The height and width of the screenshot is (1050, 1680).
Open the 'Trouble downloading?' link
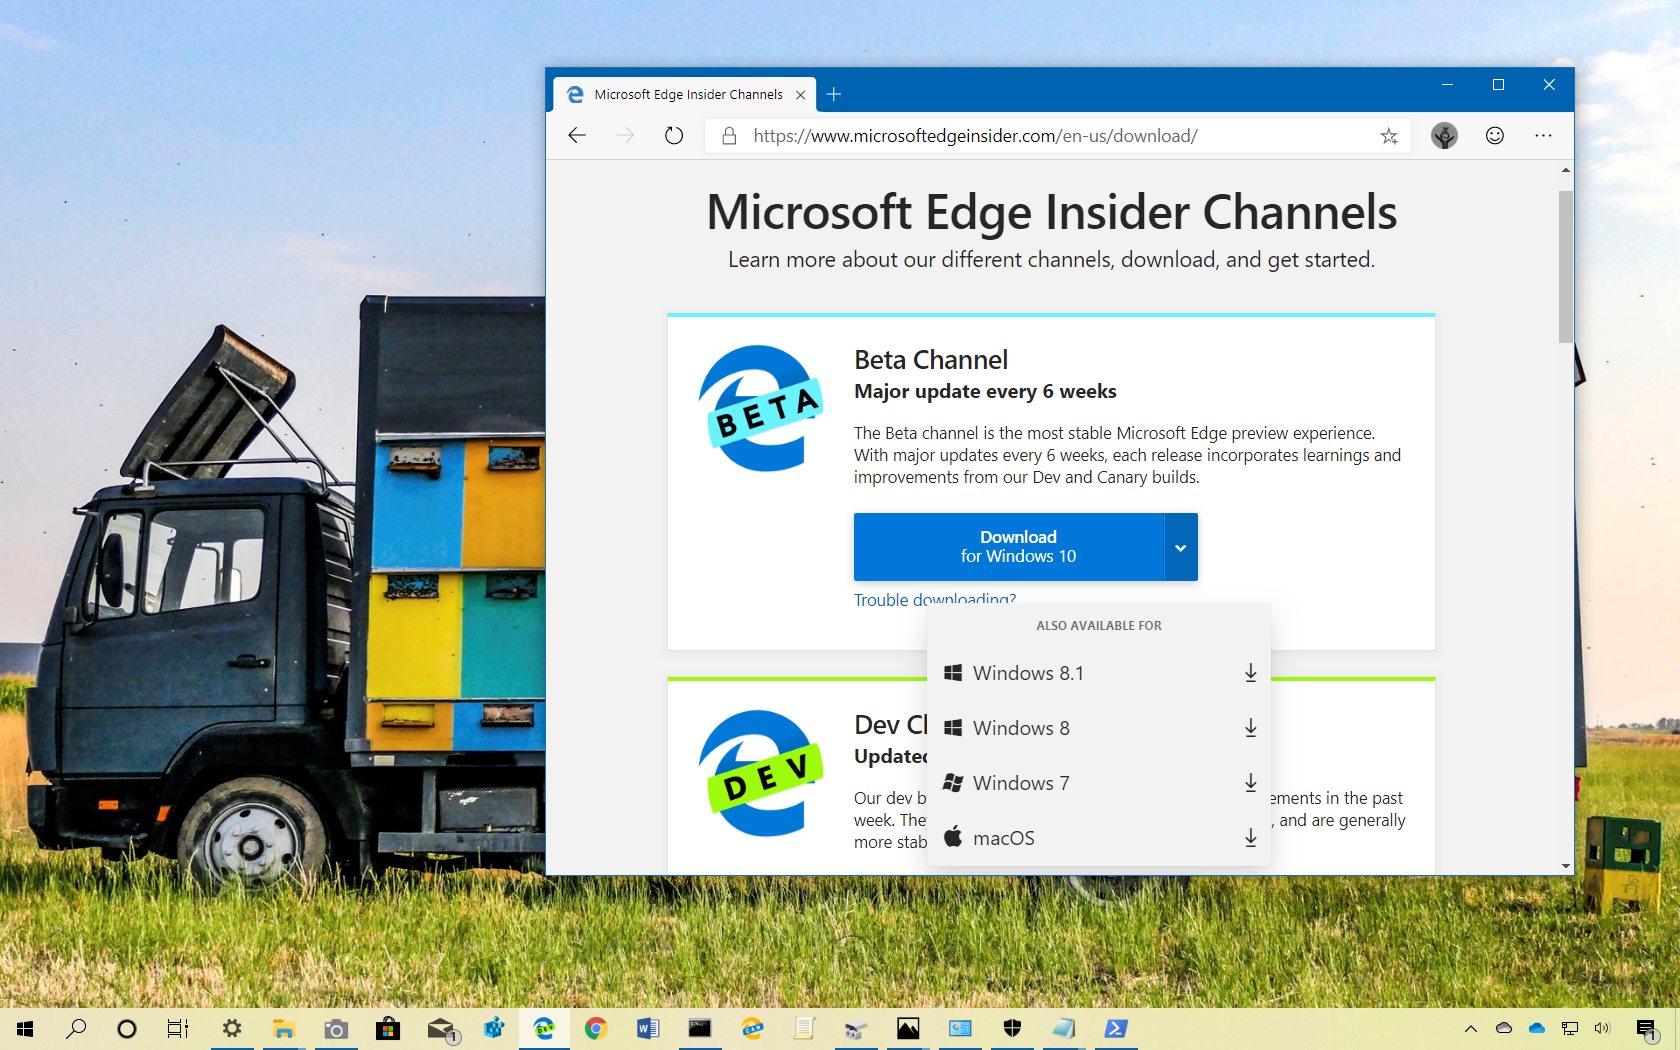pos(934,600)
